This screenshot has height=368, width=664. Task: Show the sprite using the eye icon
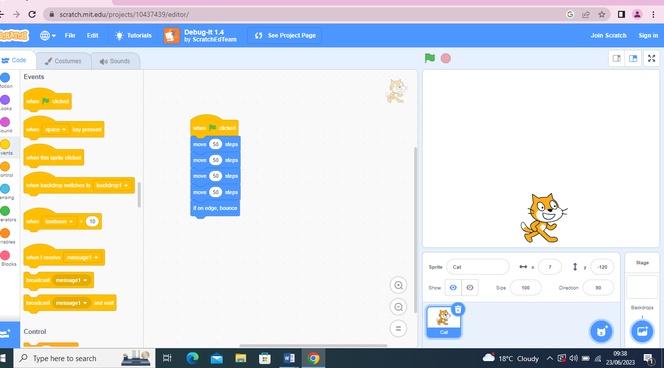coord(453,288)
